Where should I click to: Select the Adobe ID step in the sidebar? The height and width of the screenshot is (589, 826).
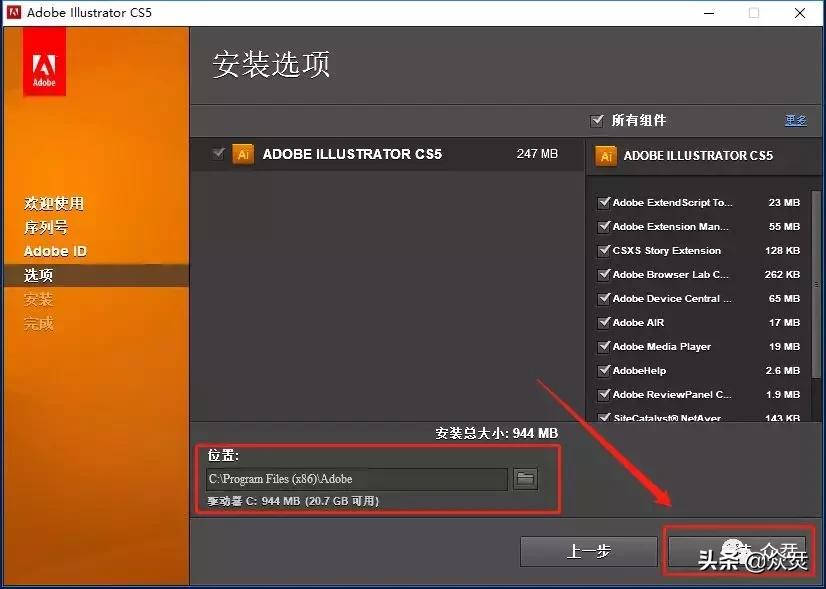tap(55, 251)
